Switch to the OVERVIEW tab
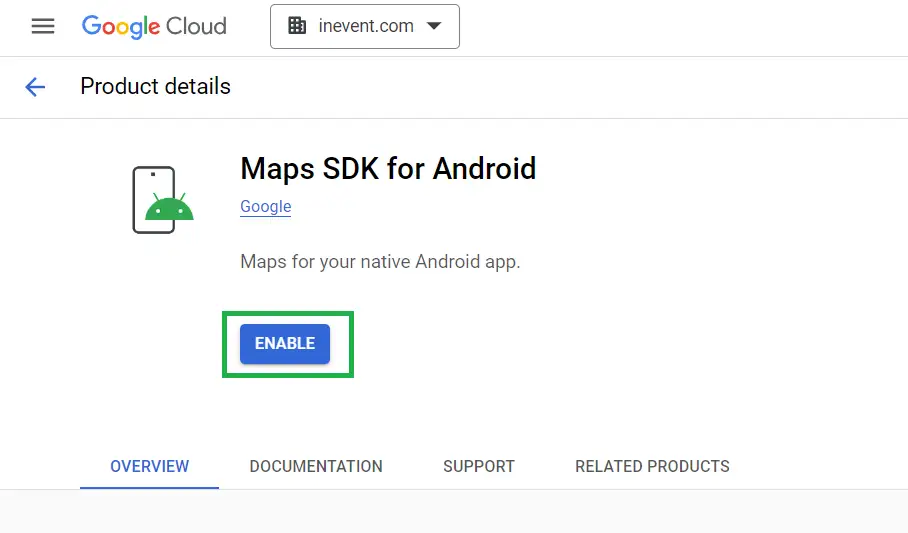This screenshot has height=533, width=908. tap(149, 466)
